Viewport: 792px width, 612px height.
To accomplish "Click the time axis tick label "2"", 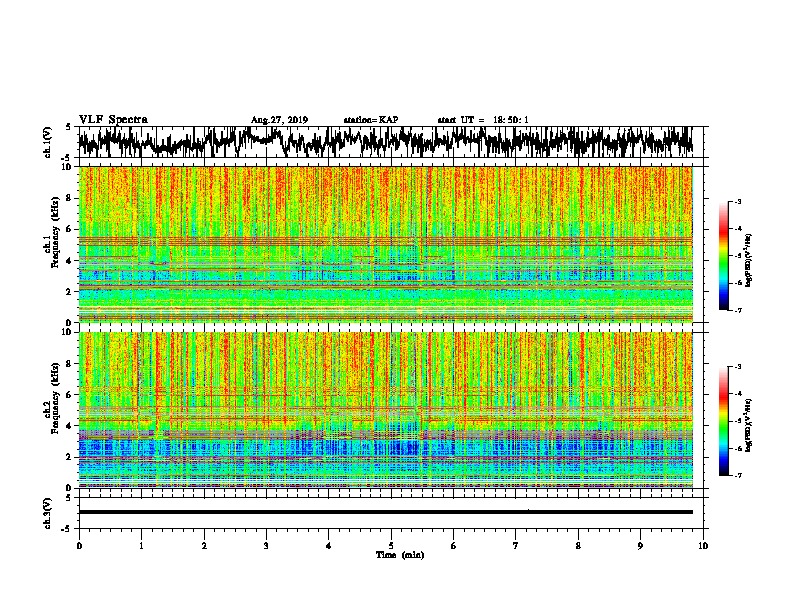I will 204,546.
